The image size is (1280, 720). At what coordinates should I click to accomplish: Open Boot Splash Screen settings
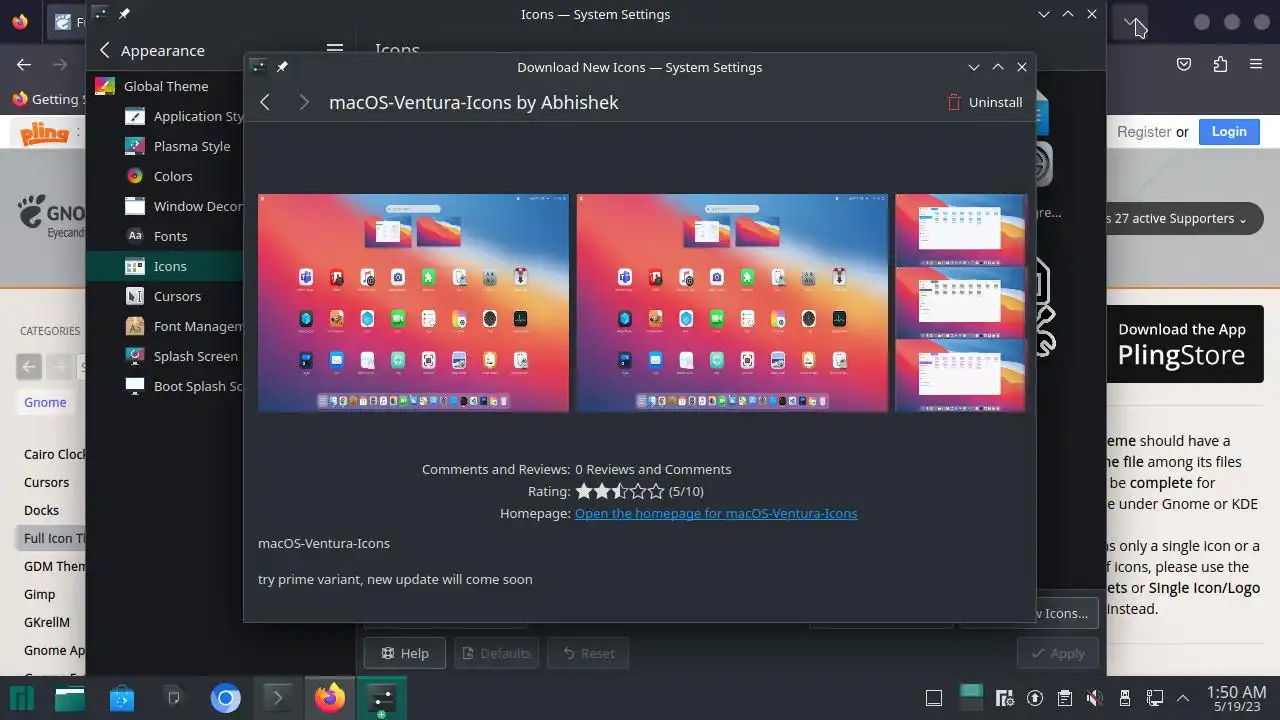(166, 386)
